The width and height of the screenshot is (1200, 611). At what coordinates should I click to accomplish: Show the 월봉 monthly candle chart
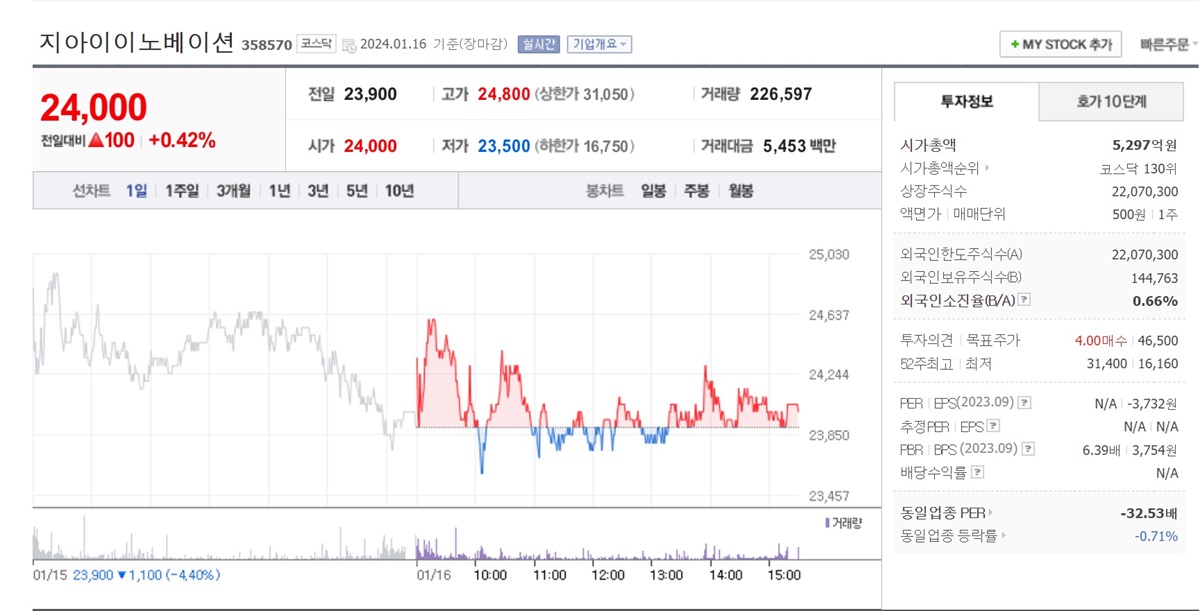point(740,191)
